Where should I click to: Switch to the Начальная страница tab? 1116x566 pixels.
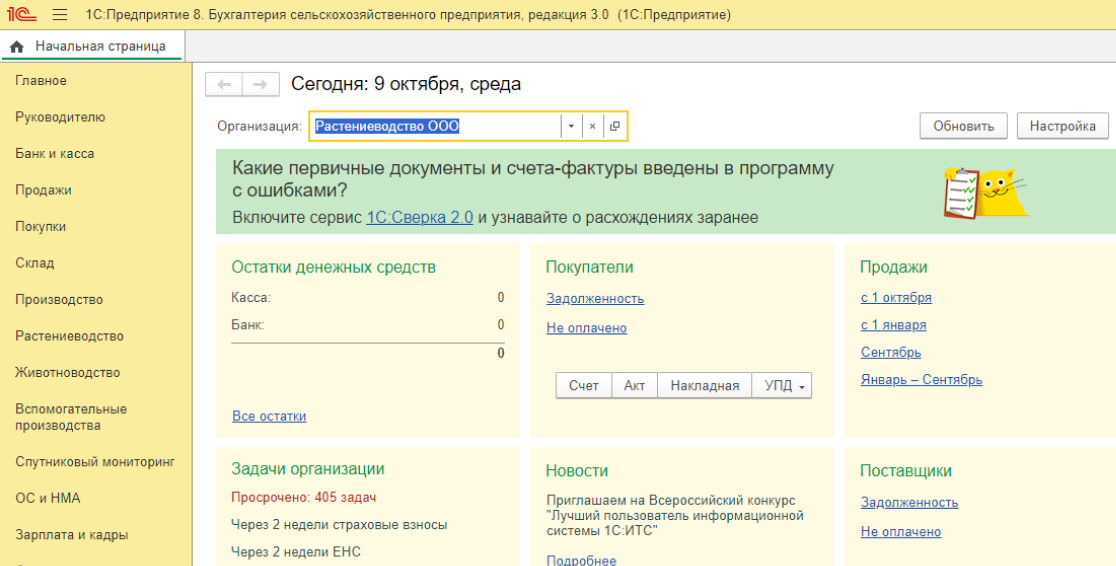pyautogui.click(x=91, y=46)
